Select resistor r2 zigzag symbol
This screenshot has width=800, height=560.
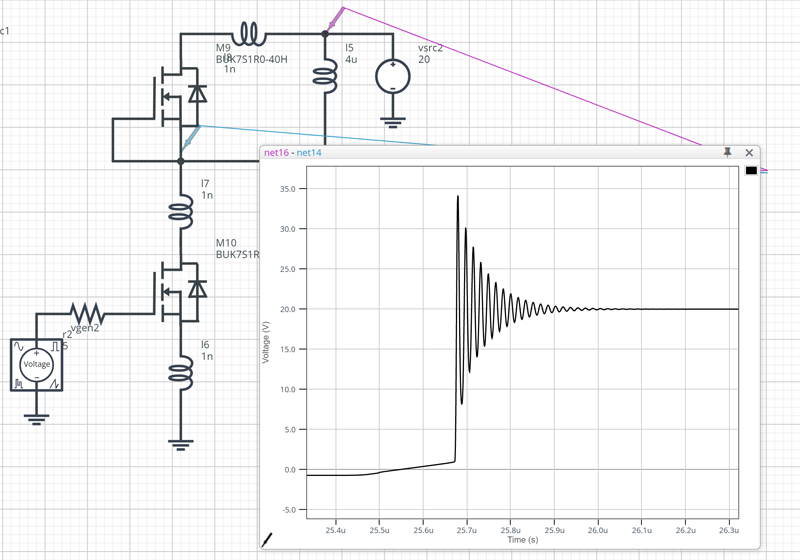click(x=87, y=314)
